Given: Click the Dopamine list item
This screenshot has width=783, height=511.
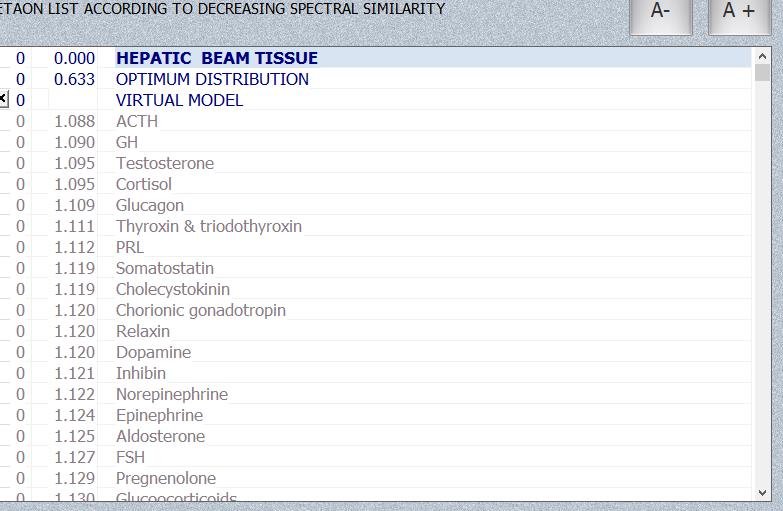Looking at the screenshot, I should (153, 352).
